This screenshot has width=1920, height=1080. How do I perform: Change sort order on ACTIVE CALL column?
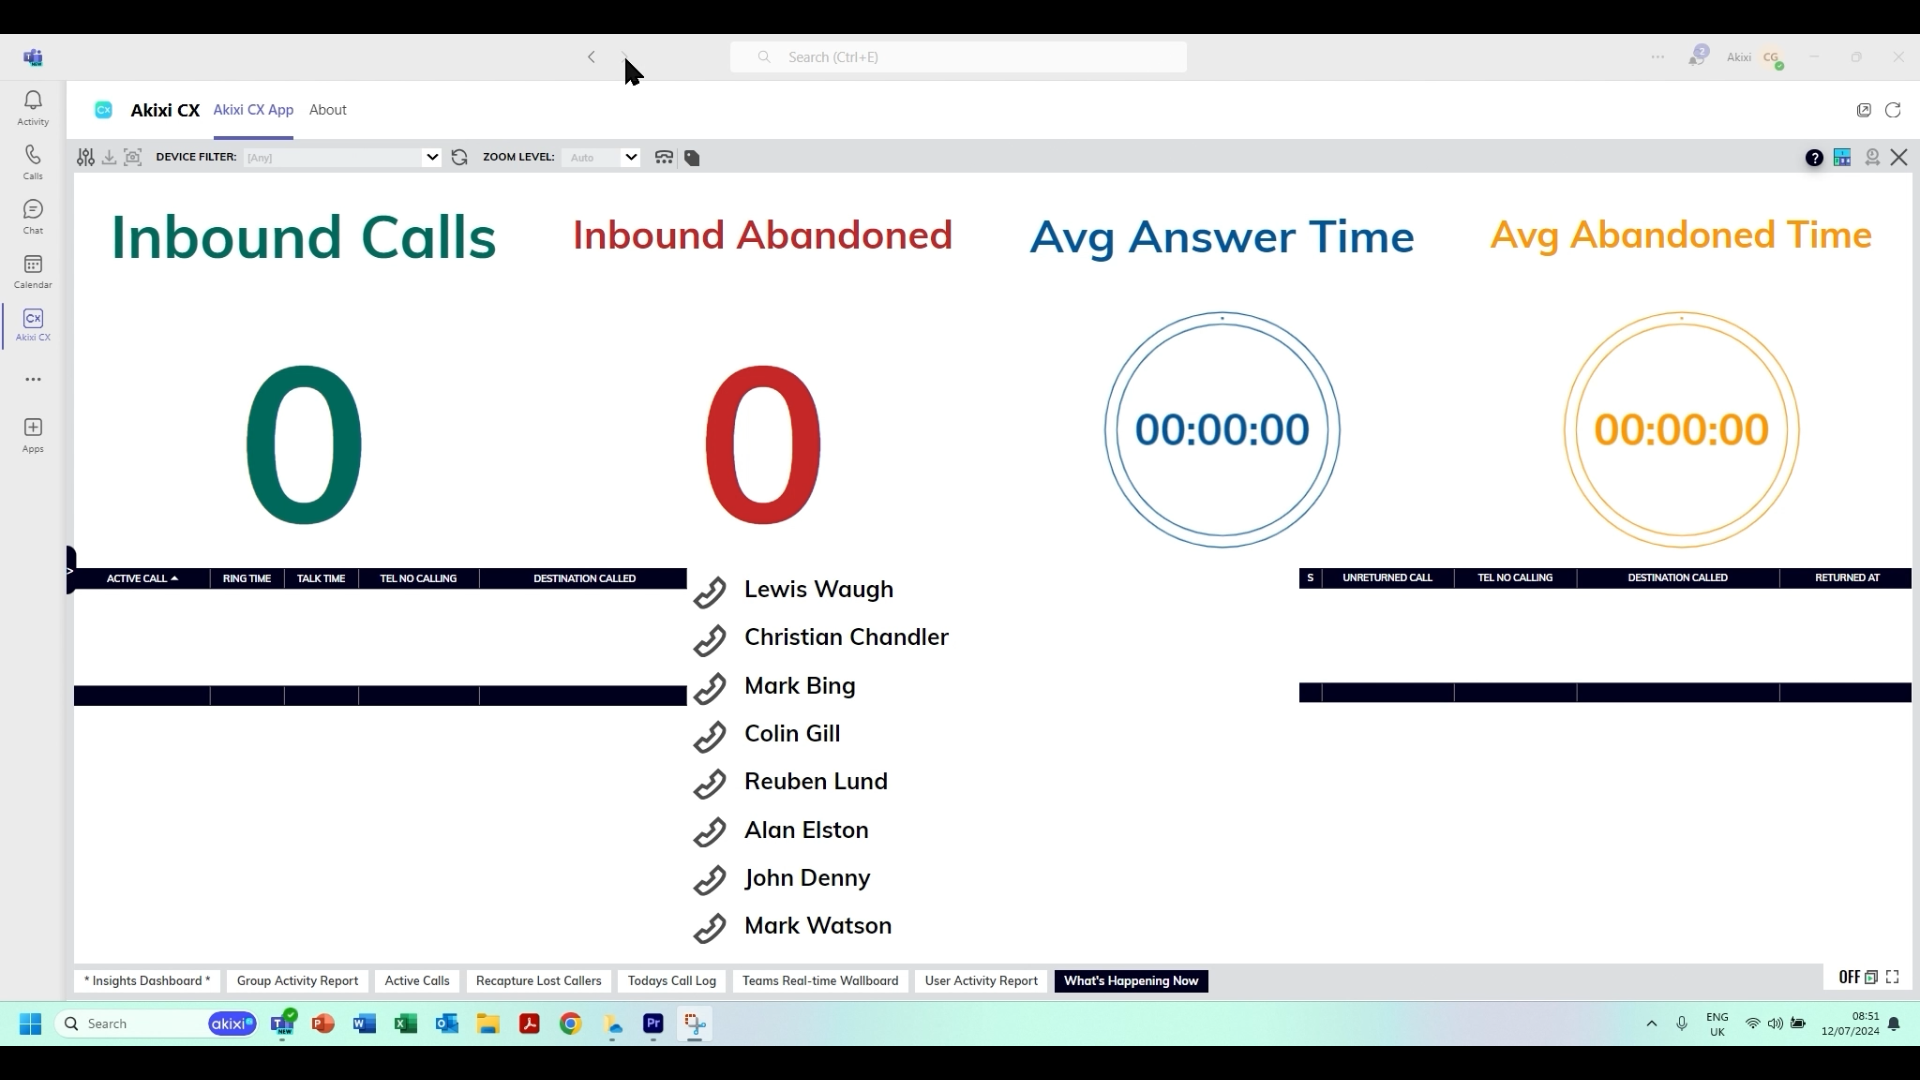click(x=141, y=578)
